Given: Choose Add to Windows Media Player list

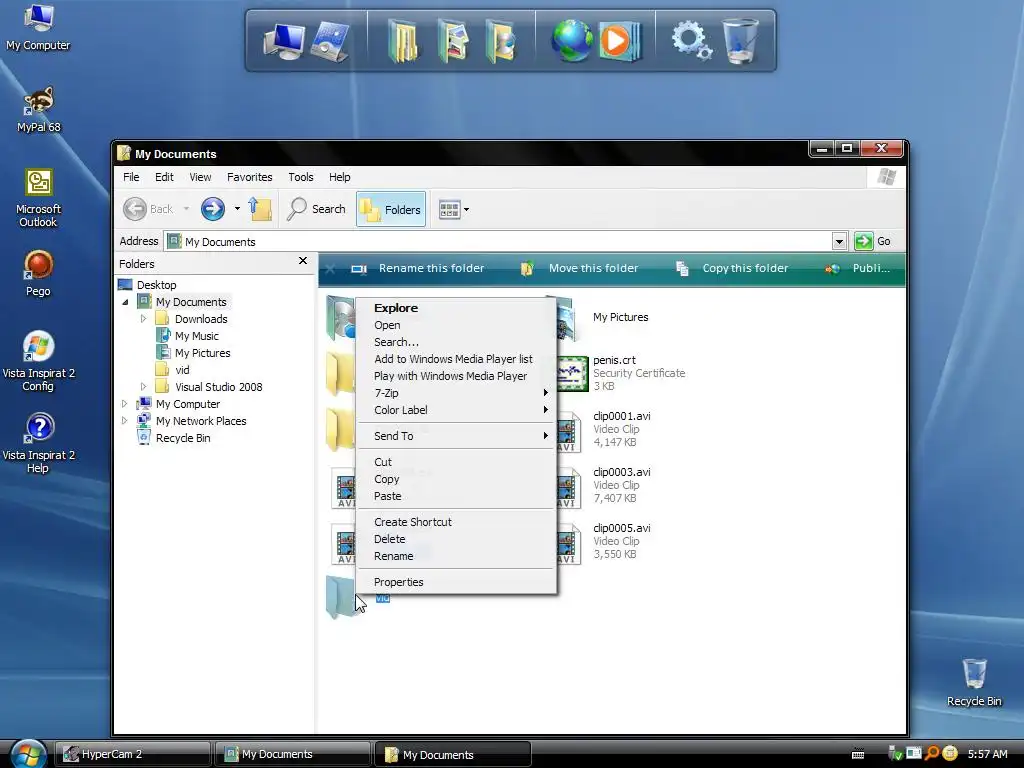Looking at the screenshot, I should pyautogui.click(x=456, y=359).
